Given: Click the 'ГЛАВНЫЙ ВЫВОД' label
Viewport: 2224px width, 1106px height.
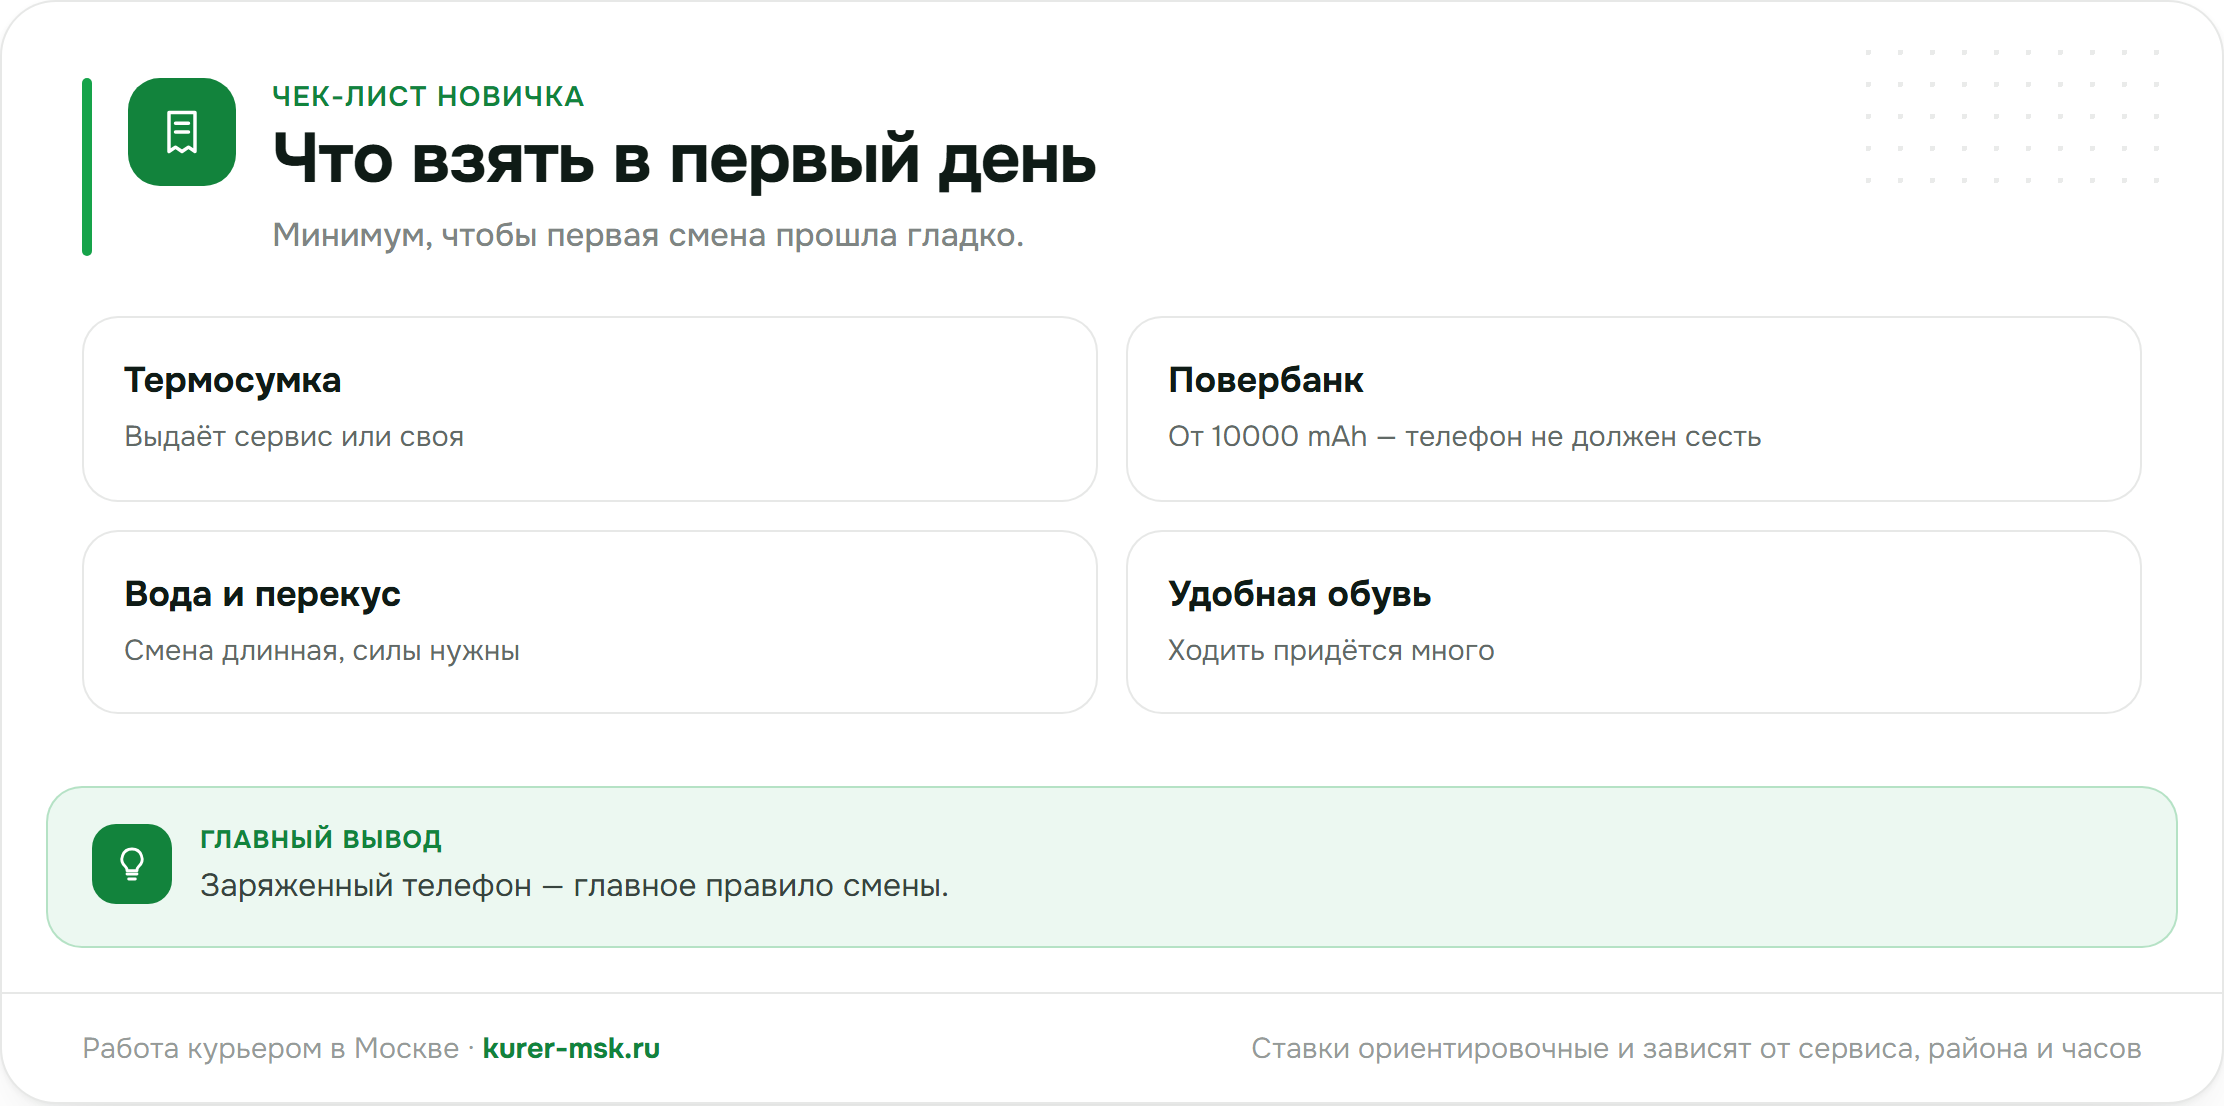Looking at the screenshot, I should 320,839.
